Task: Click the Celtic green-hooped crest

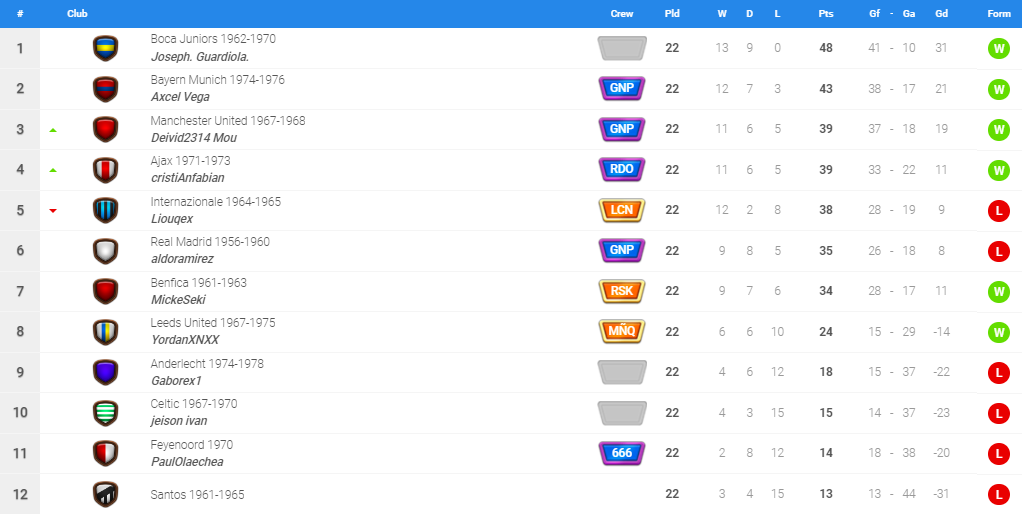Action: 105,413
